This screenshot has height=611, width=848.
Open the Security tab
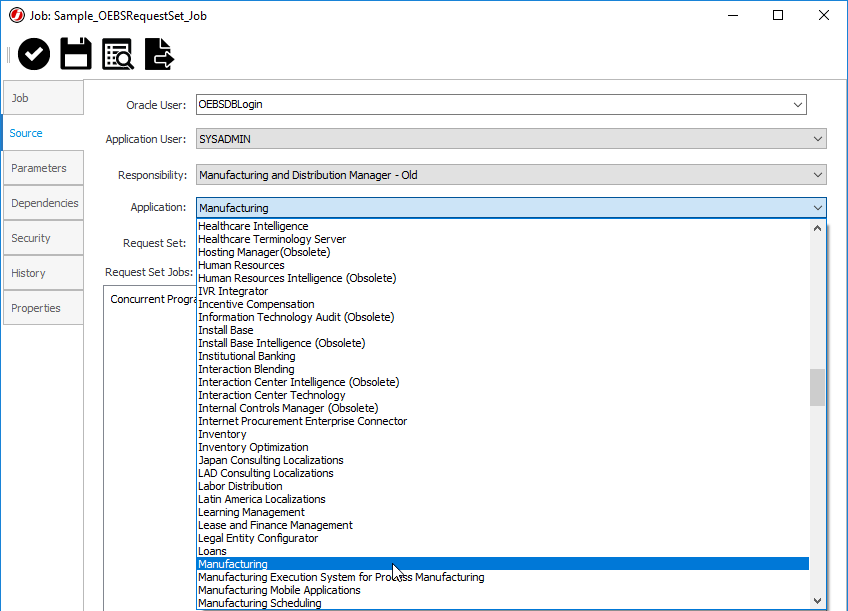pyautogui.click(x=43, y=238)
